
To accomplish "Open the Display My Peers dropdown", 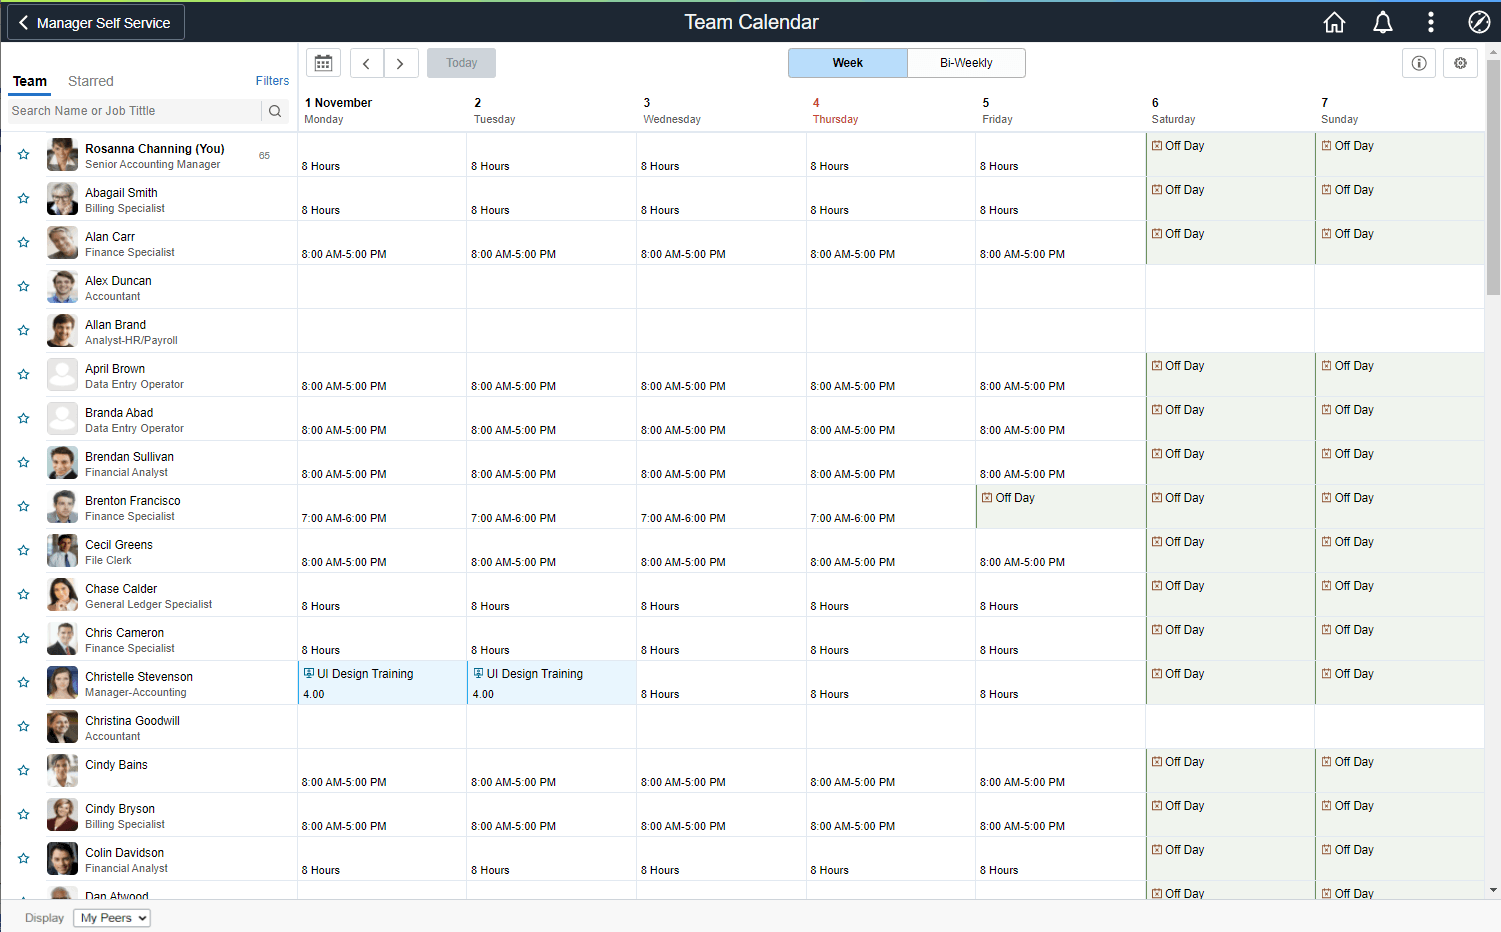I will (111, 917).
